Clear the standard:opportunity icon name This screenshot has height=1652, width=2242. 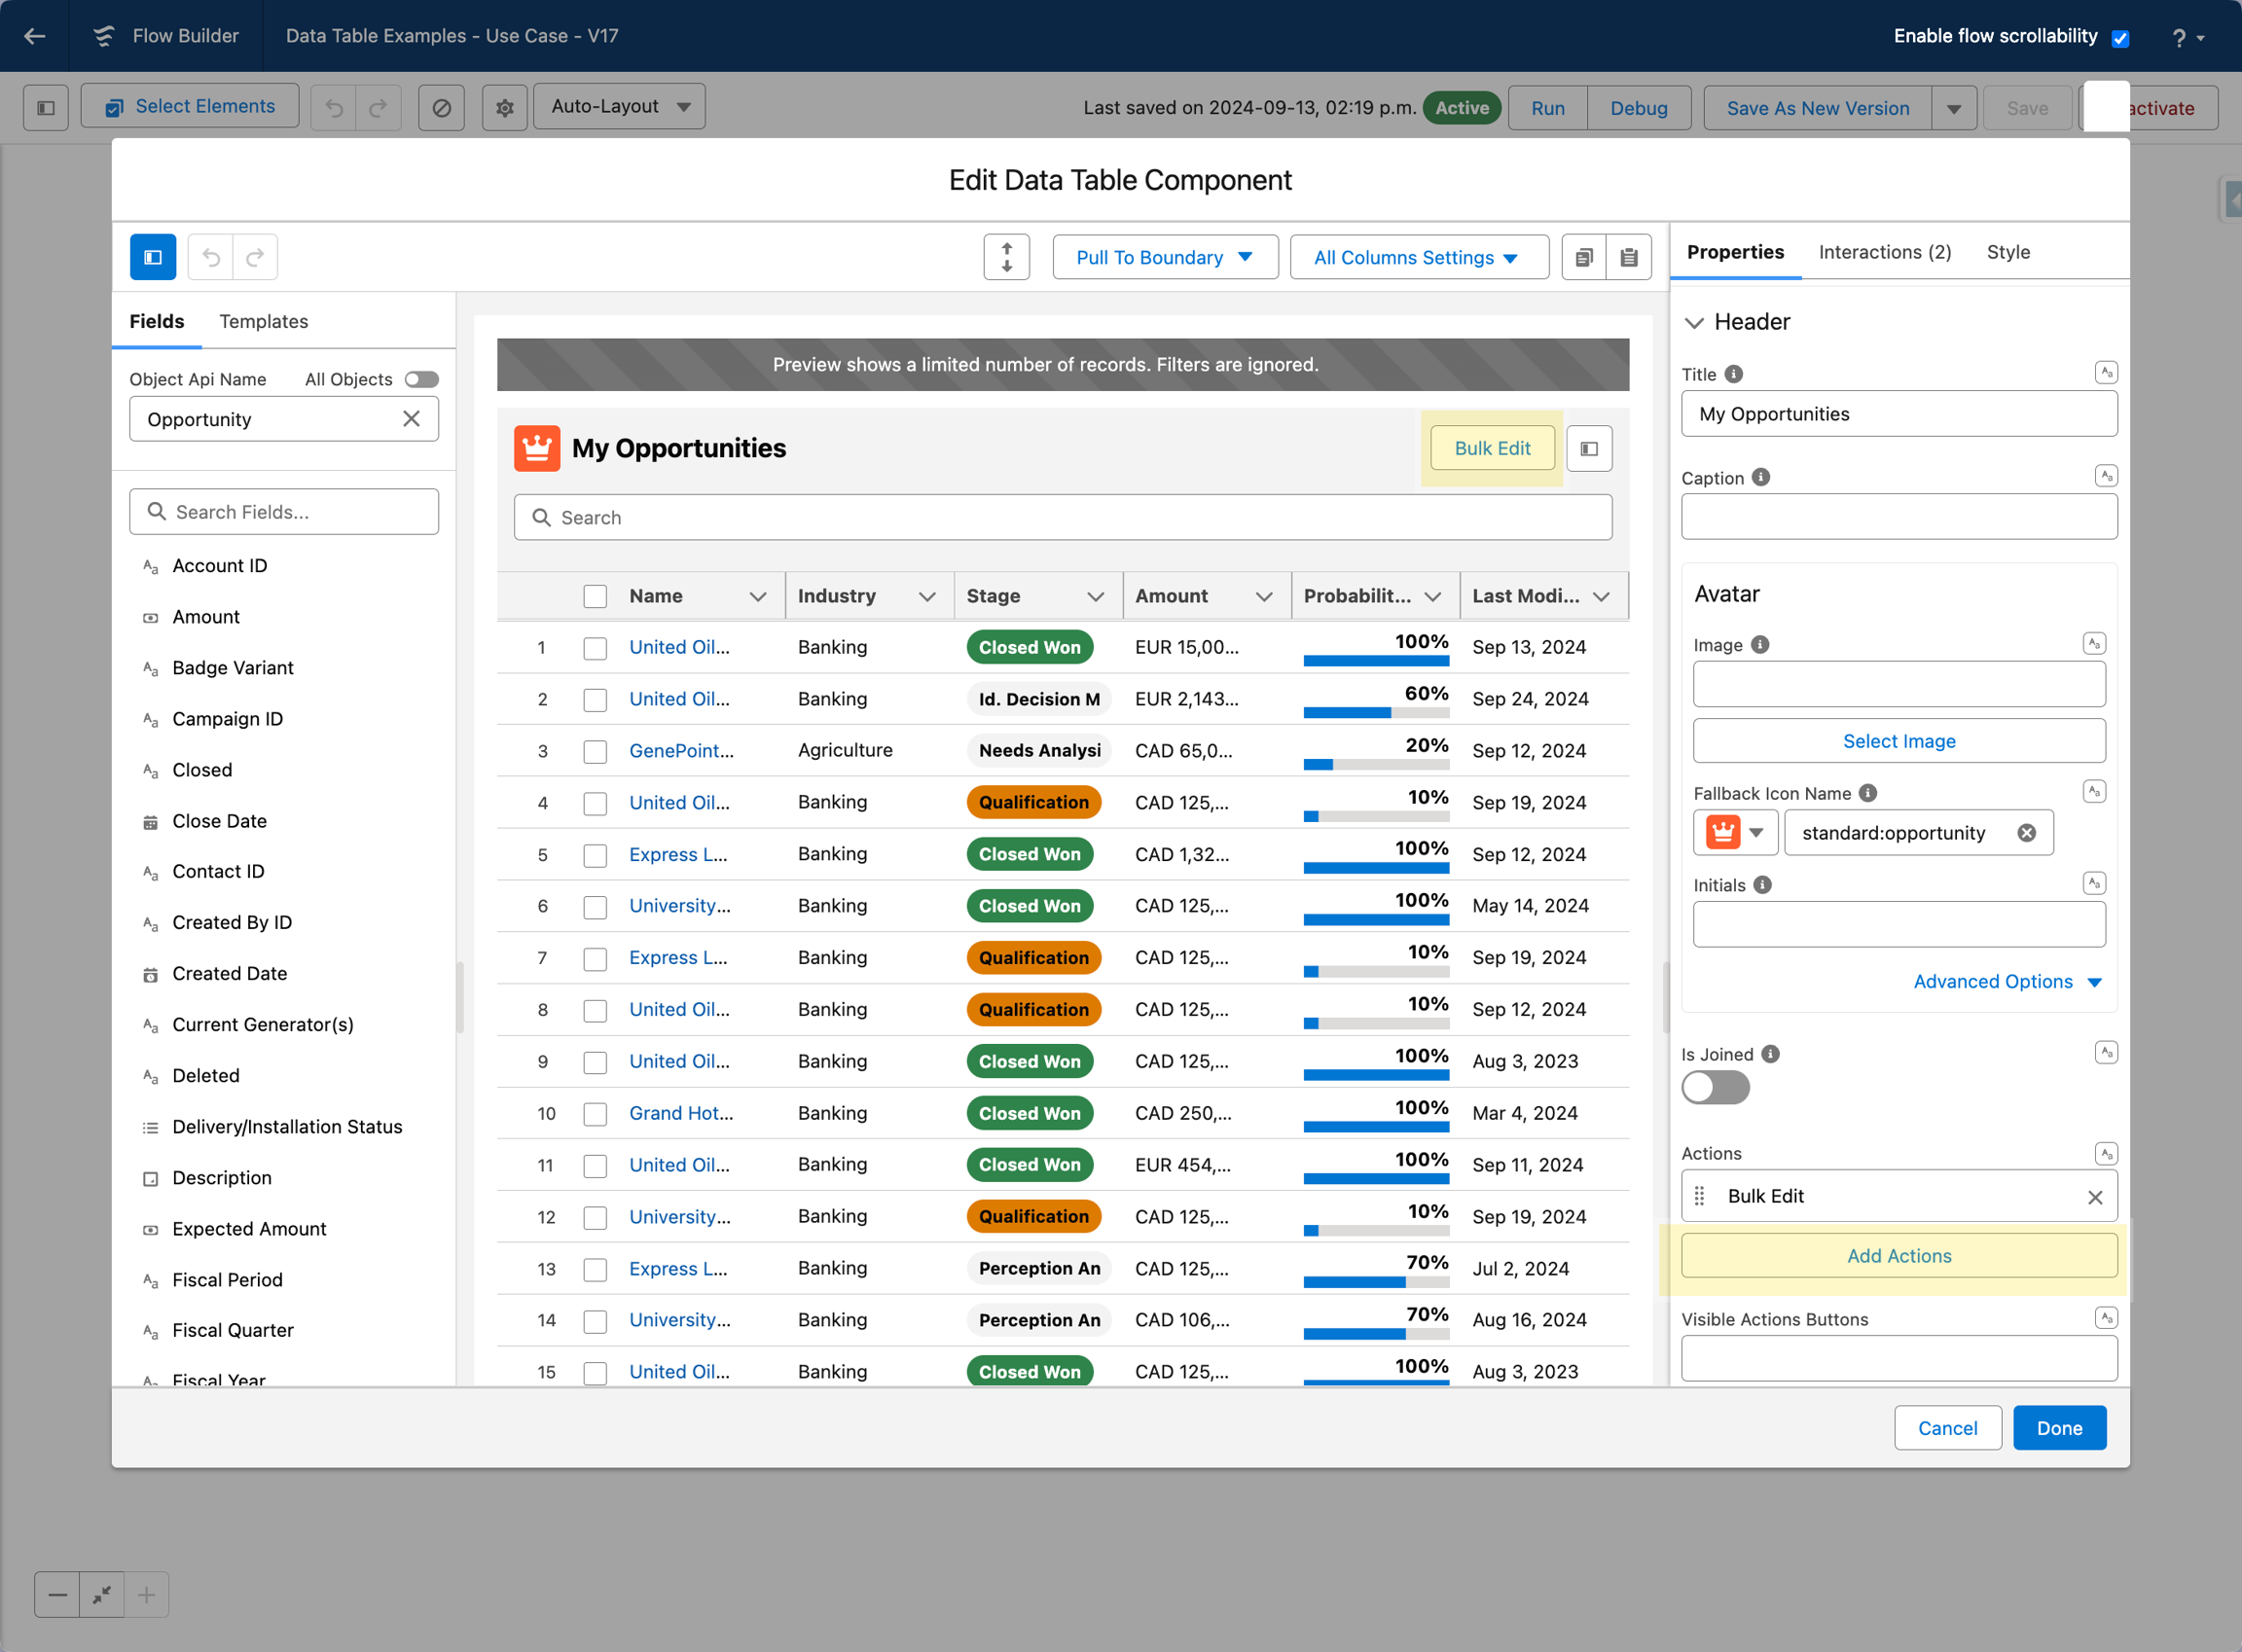2026,833
